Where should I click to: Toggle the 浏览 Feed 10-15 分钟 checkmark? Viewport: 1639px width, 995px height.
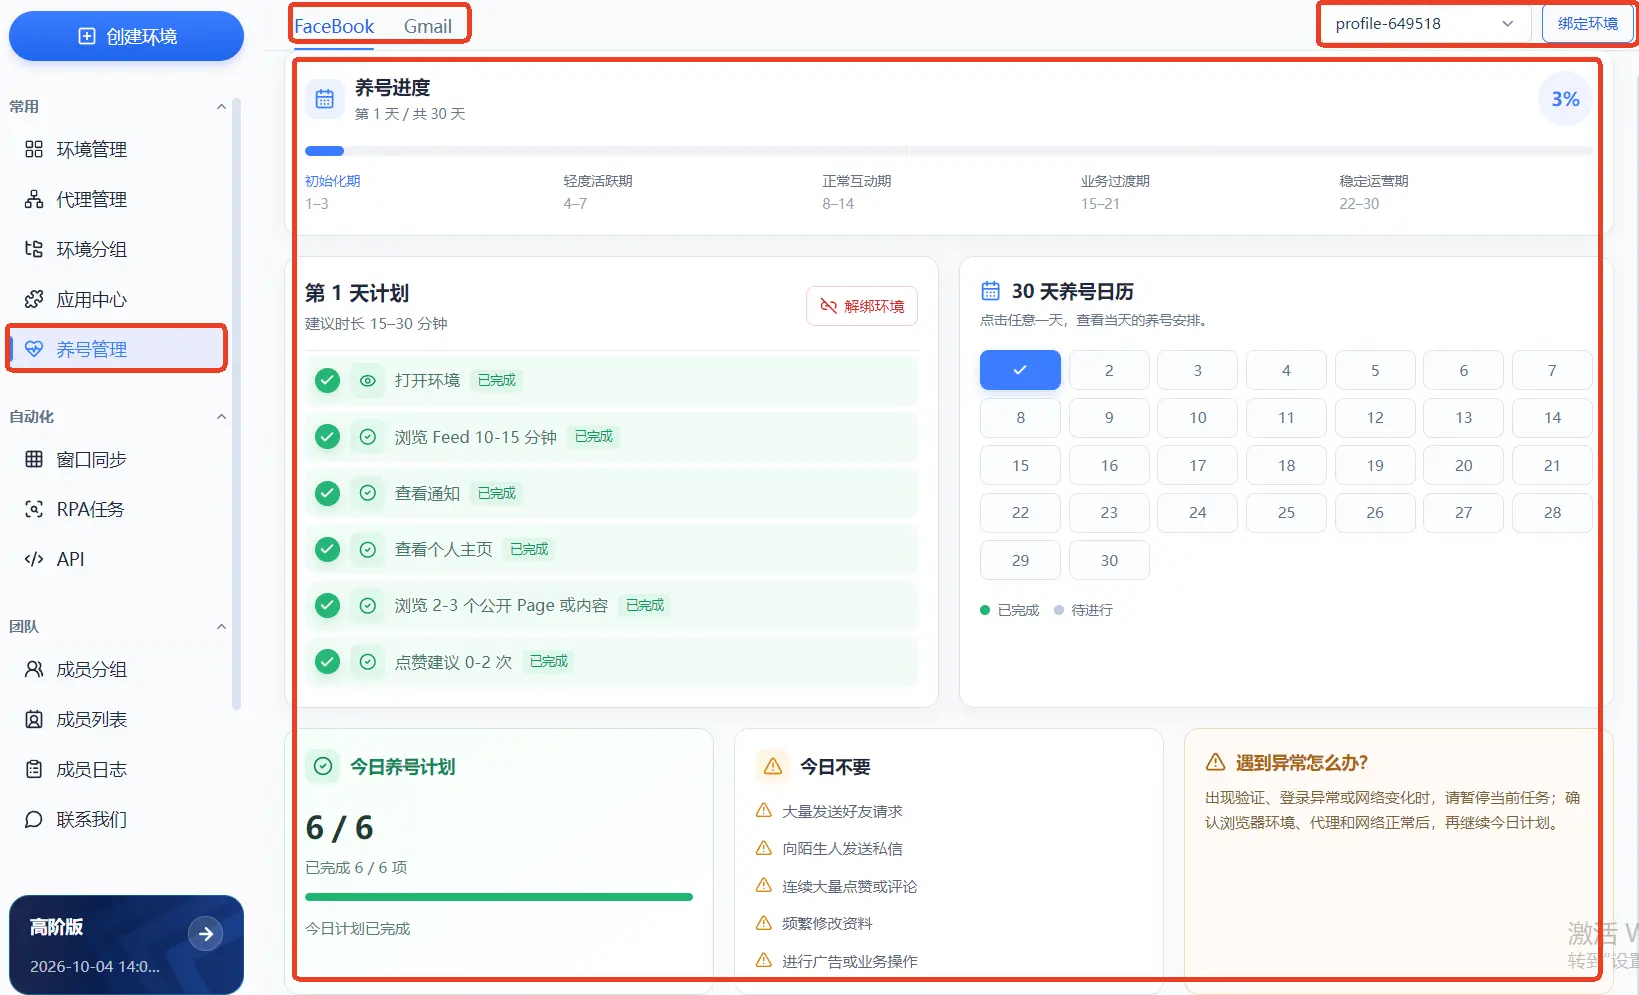point(327,437)
